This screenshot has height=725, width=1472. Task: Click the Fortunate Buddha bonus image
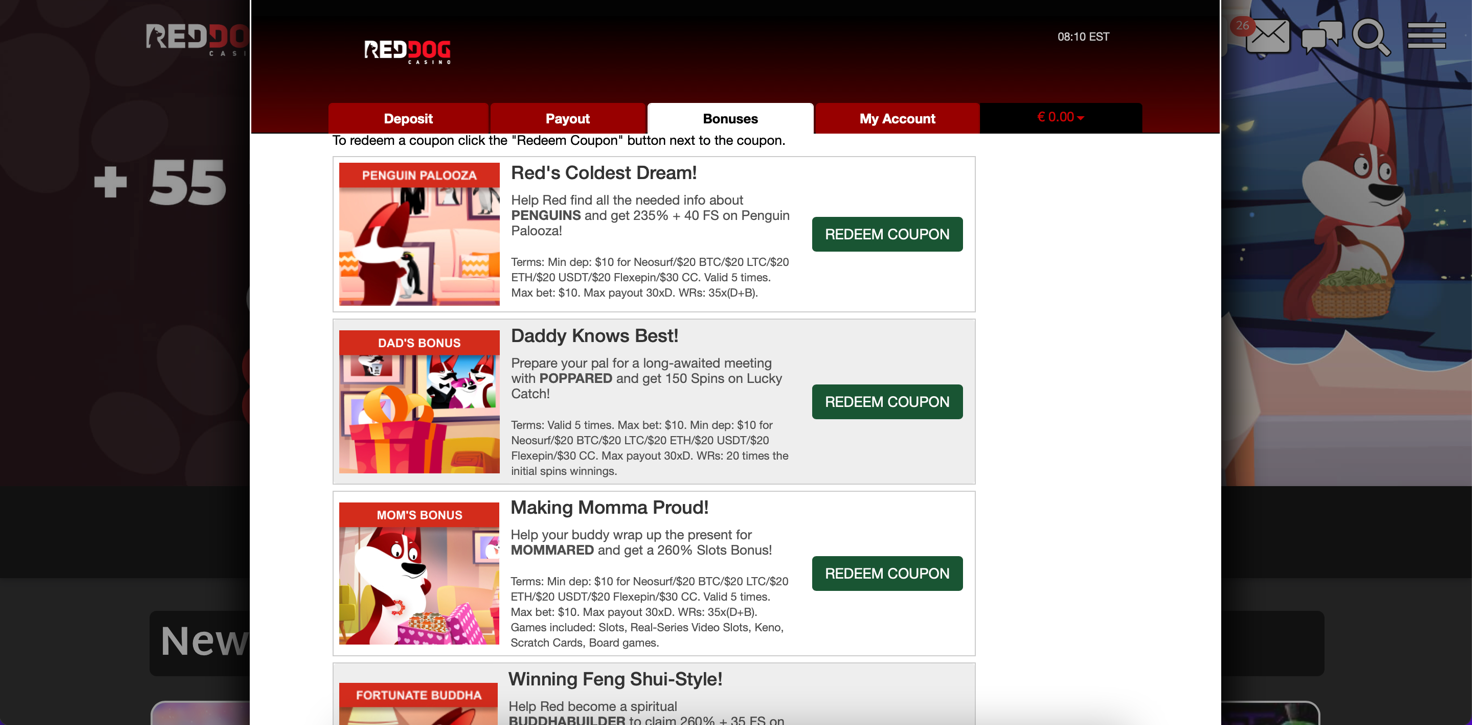(x=419, y=704)
